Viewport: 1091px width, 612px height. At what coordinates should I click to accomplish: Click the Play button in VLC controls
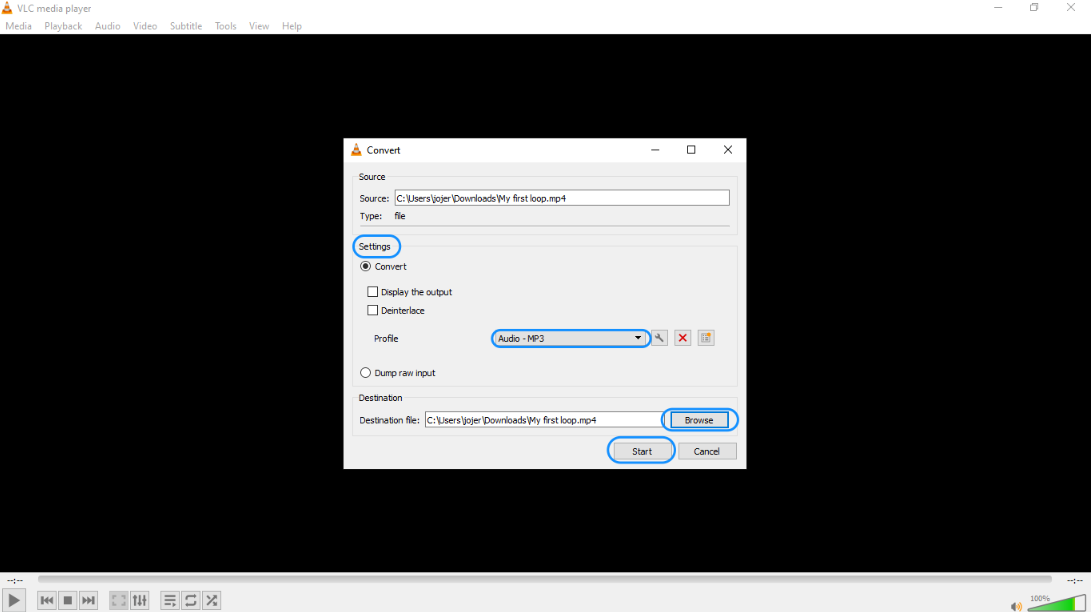click(13, 600)
